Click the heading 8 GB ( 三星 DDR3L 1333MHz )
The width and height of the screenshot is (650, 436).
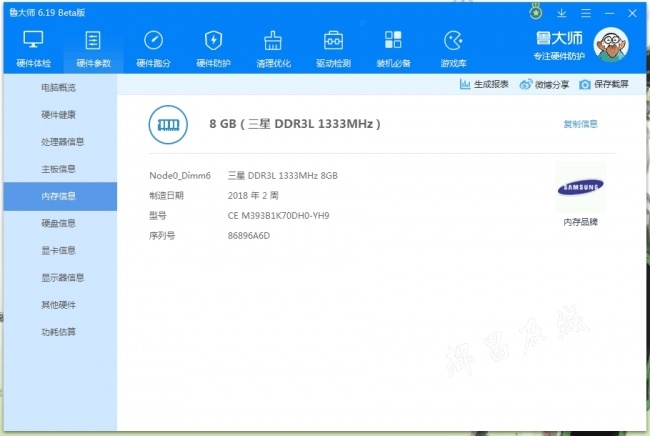tap(295, 124)
